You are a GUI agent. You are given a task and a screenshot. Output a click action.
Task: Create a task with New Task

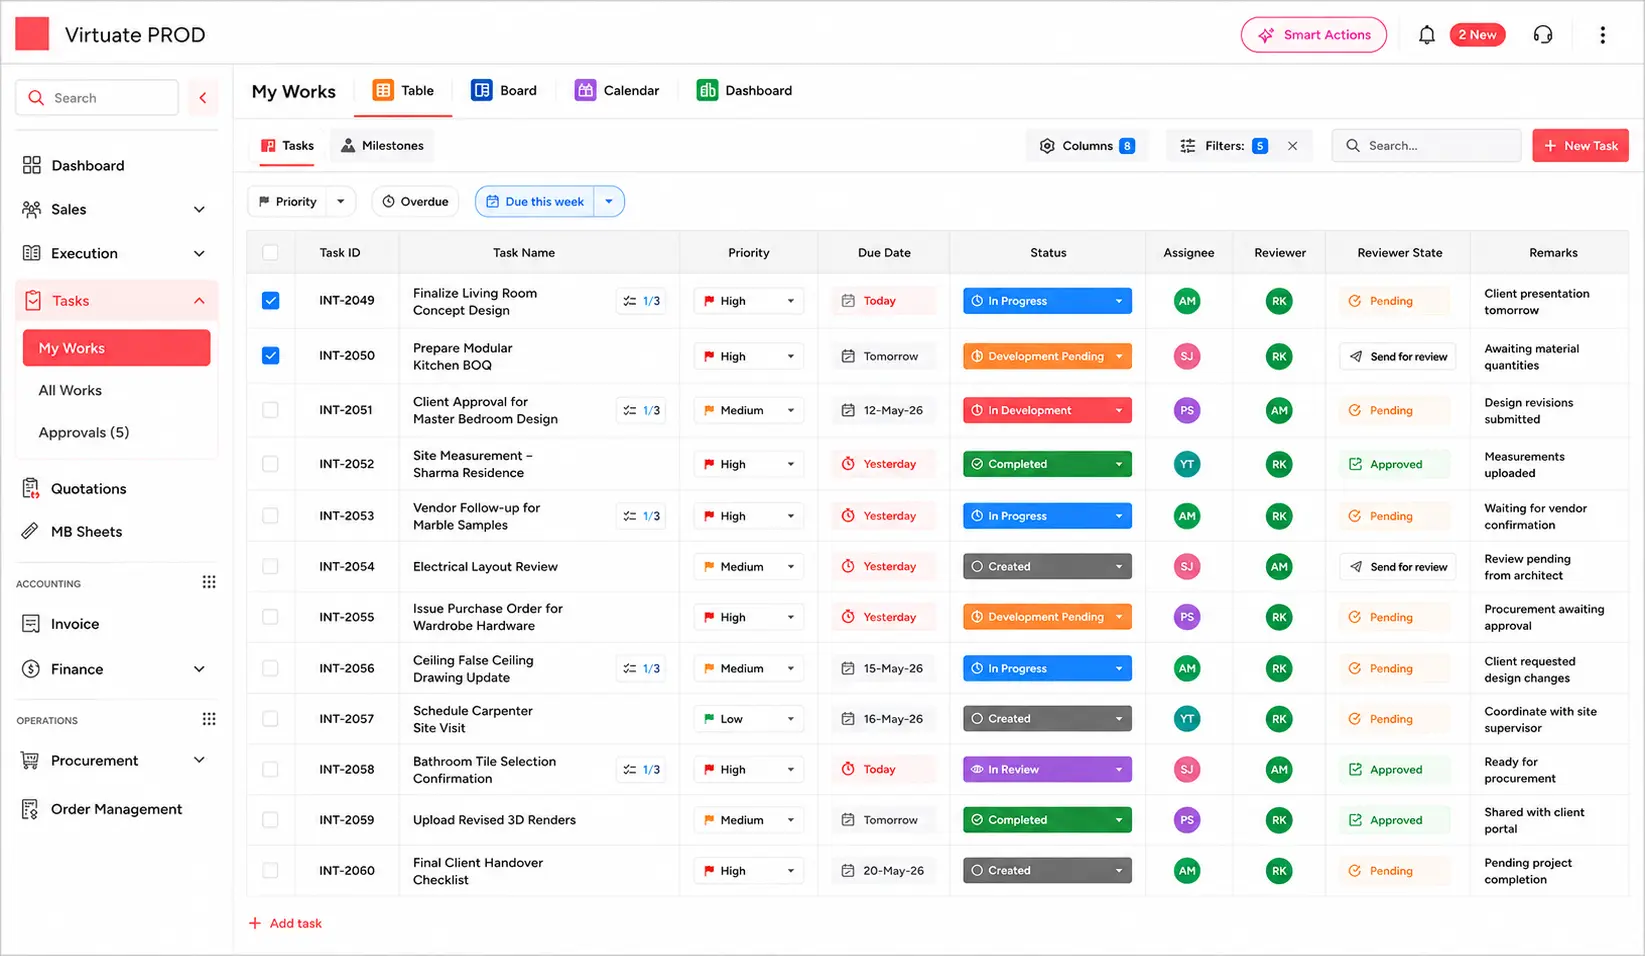point(1581,146)
